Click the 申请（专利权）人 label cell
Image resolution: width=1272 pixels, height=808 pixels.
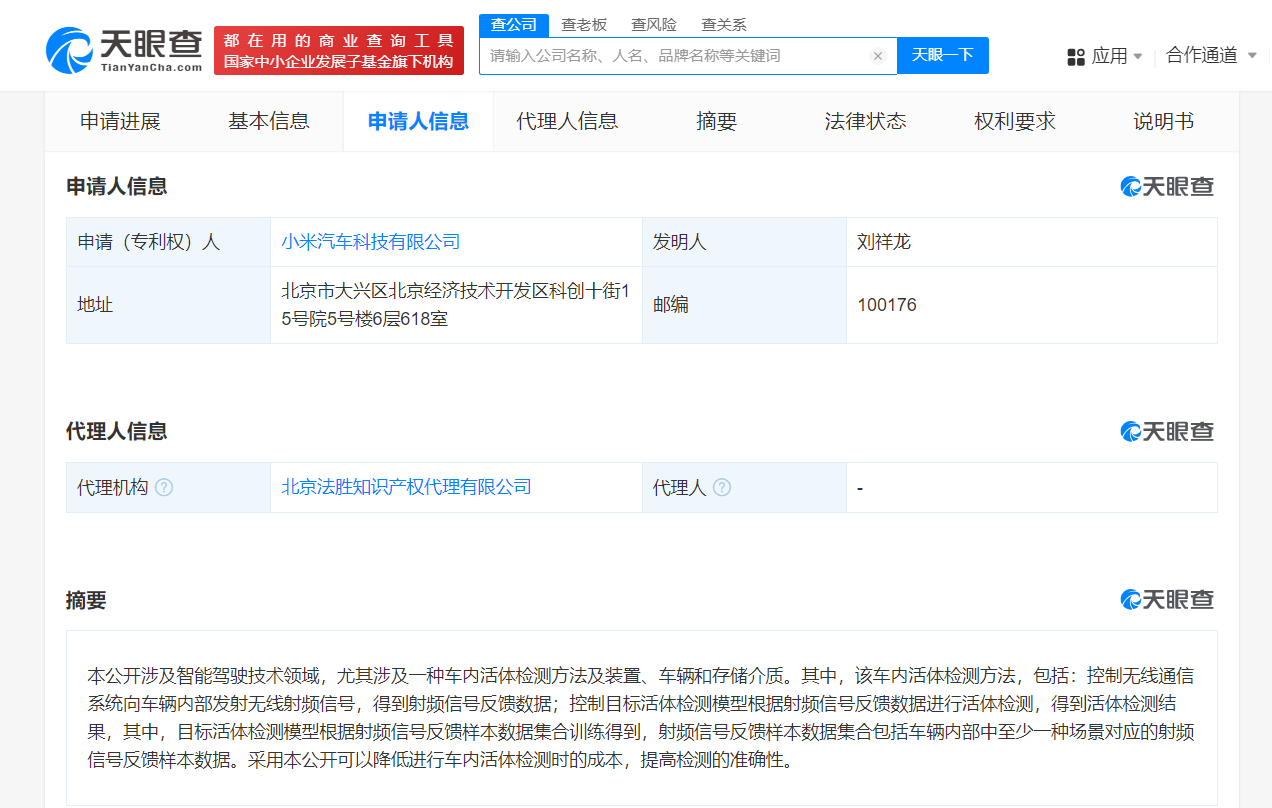click(168, 242)
